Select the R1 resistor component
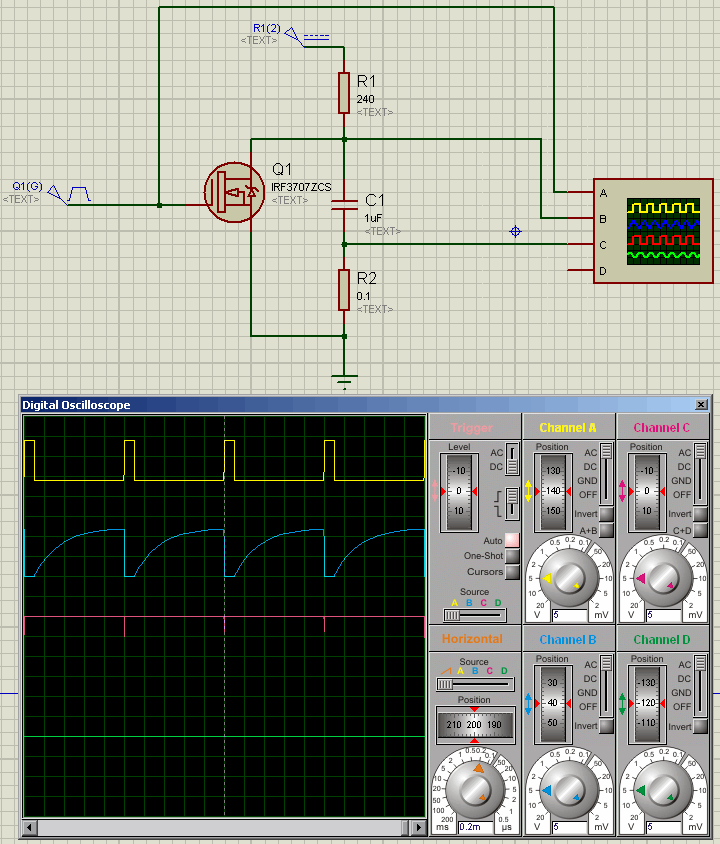Image resolution: width=720 pixels, height=844 pixels. [x=344, y=92]
